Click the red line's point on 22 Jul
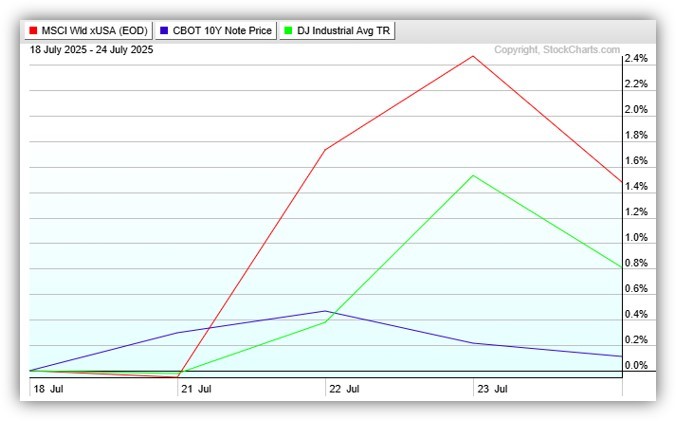Screen dimensions: 676x421 pos(326,150)
